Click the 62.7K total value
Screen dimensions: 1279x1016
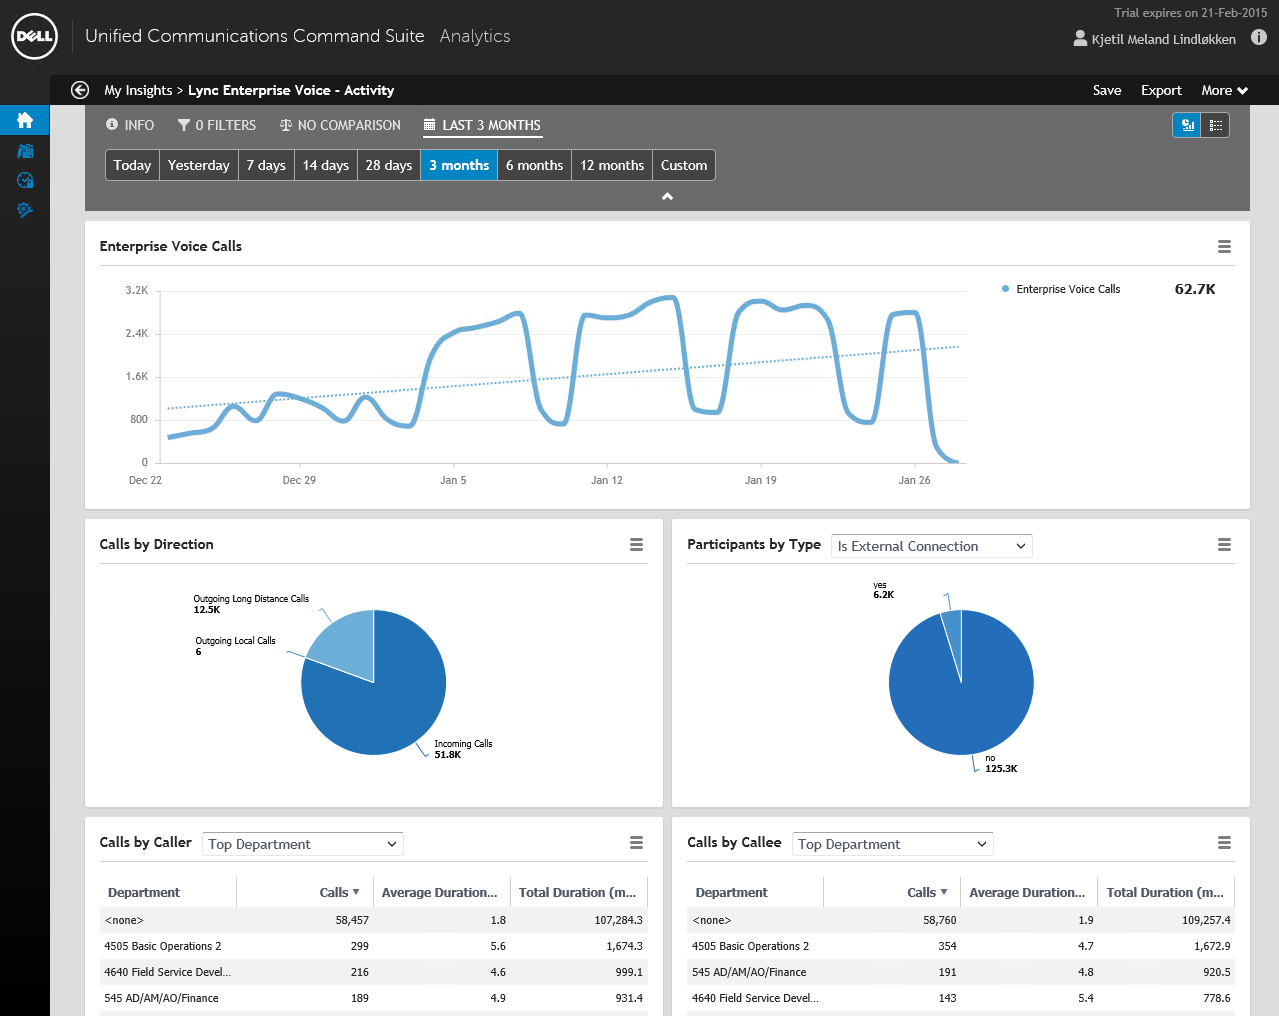point(1195,289)
